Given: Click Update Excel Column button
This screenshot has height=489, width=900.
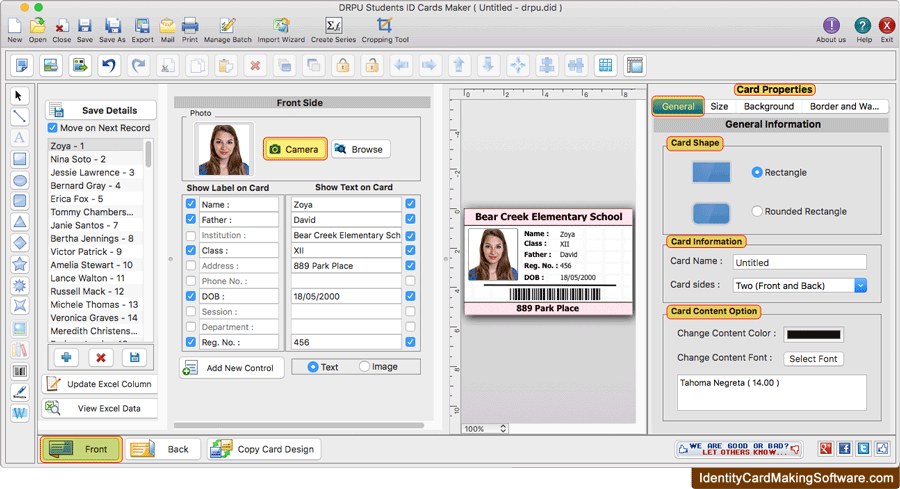Looking at the screenshot, I should pyautogui.click(x=100, y=384).
